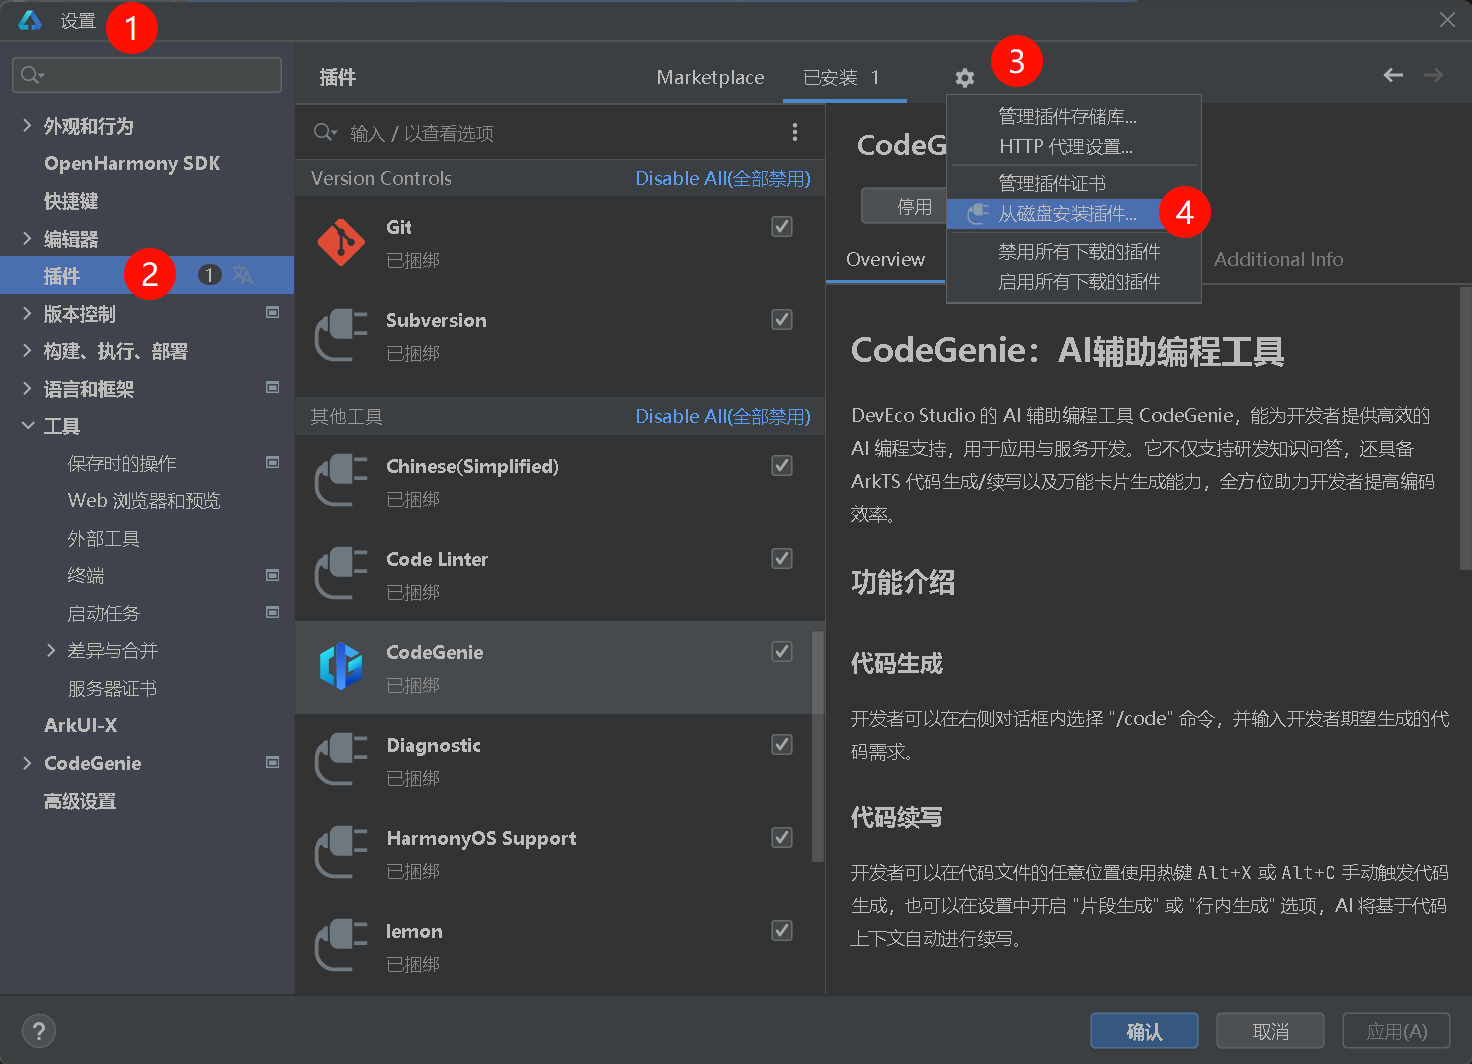Viewport: 1472px width, 1064px height.
Task: Click Disable All for Version Controls
Action: click(x=722, y=179)
